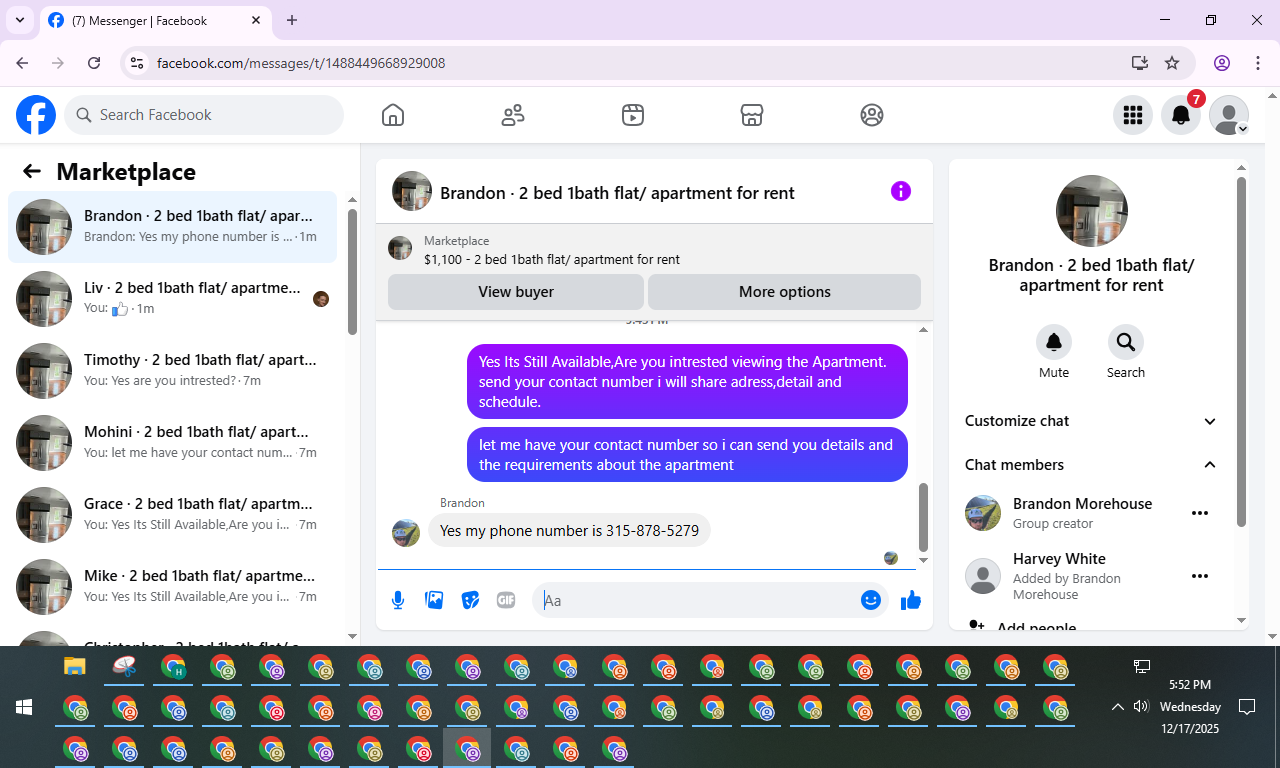Image resolution: width=1280 pixels, height=768 pixels.
Task: Click Harvey White name in chat members
Action: 1059,559
